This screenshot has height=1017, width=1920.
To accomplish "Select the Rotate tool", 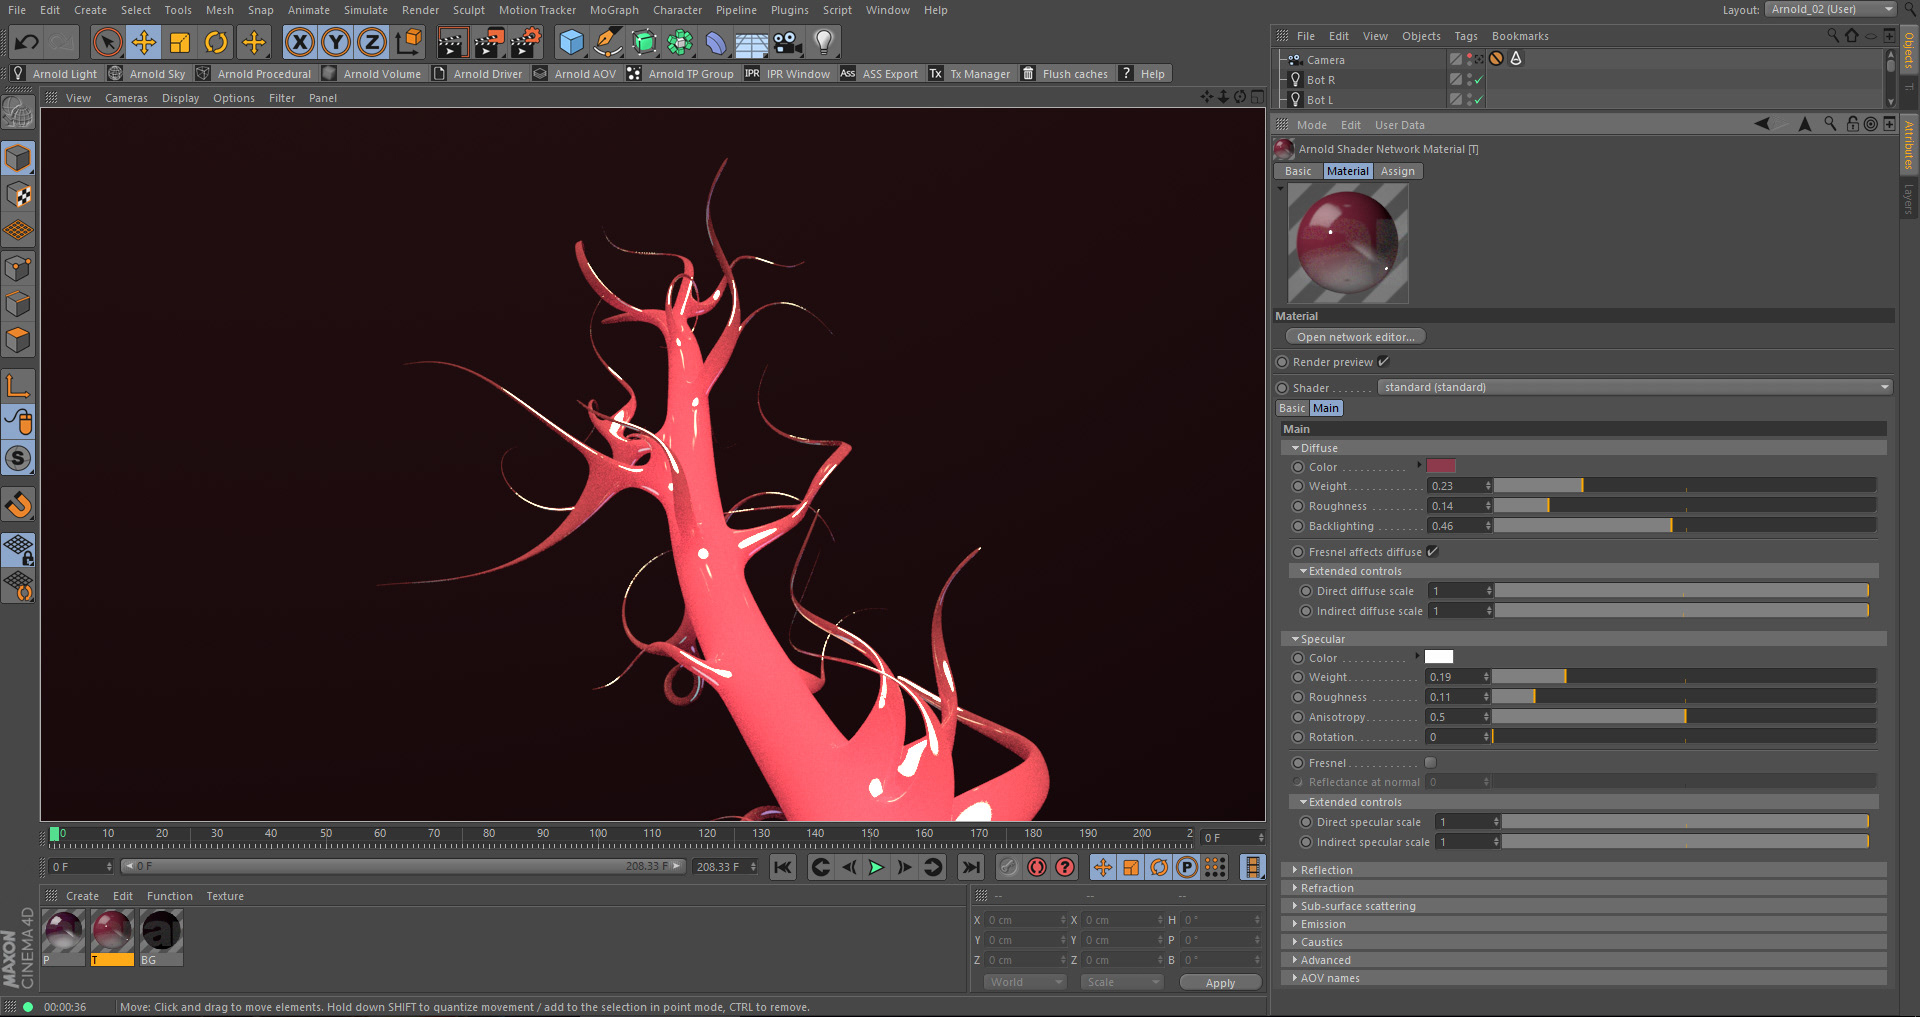I will (x=216, y=42).
